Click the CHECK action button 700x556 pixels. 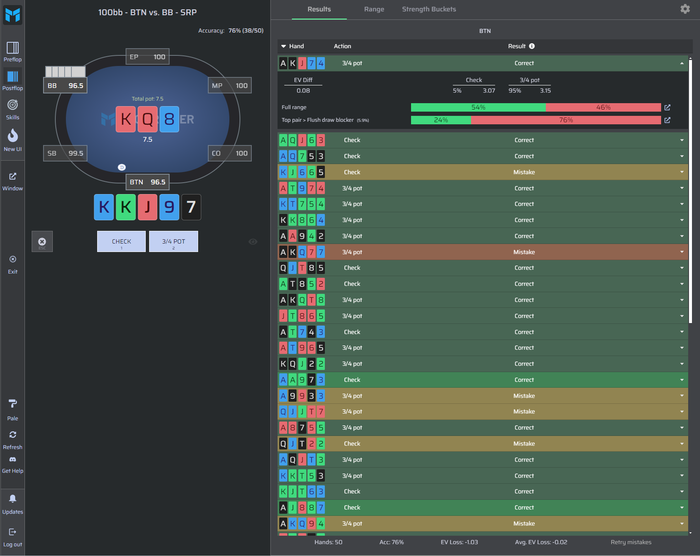coord(121,242)
